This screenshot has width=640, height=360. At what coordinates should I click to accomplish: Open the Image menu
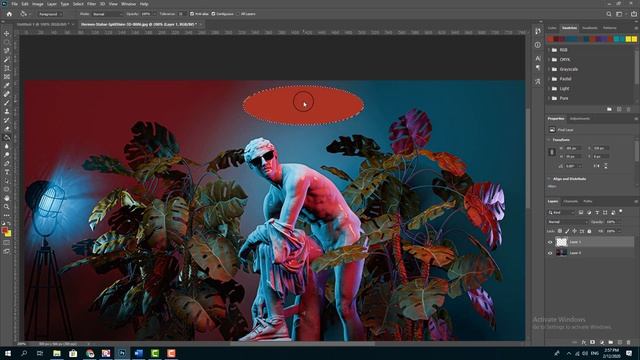click(38, 4)
